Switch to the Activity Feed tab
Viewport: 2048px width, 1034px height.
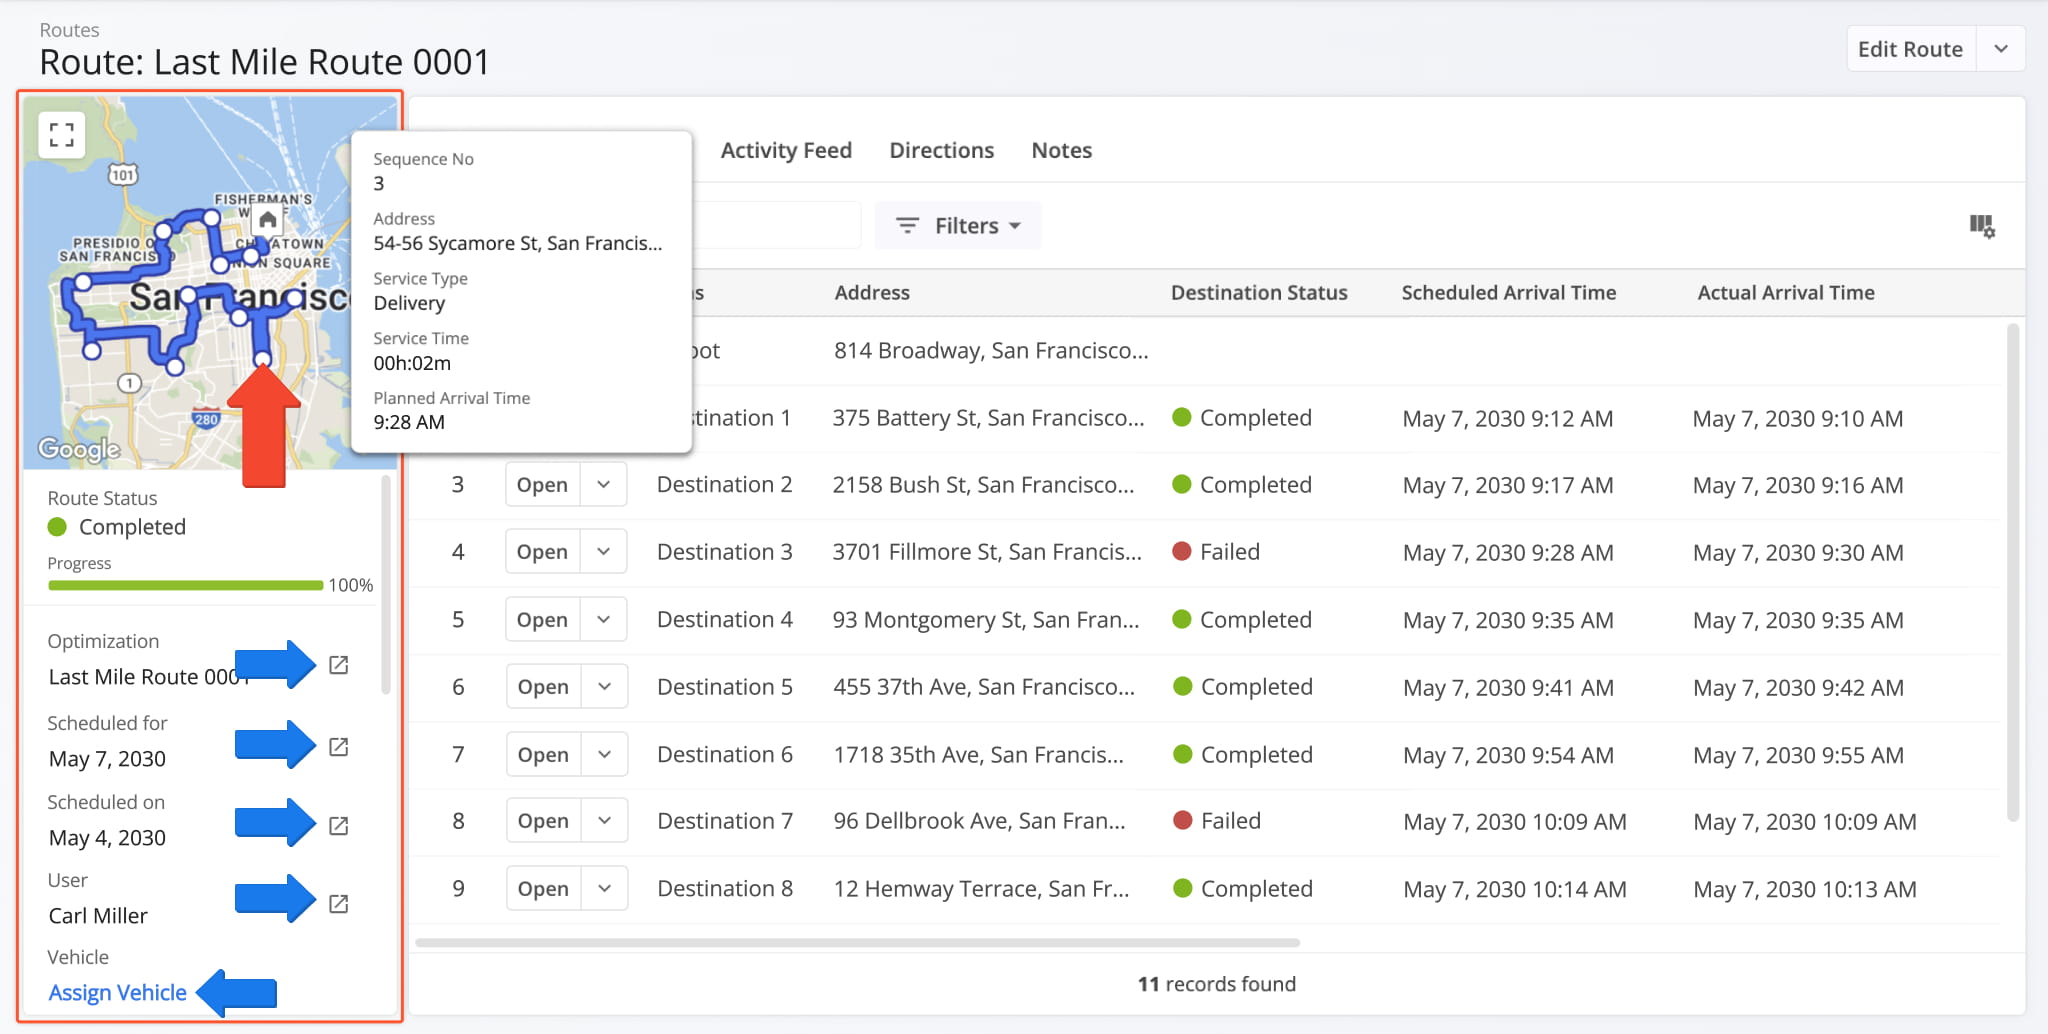tap(786, 150)
